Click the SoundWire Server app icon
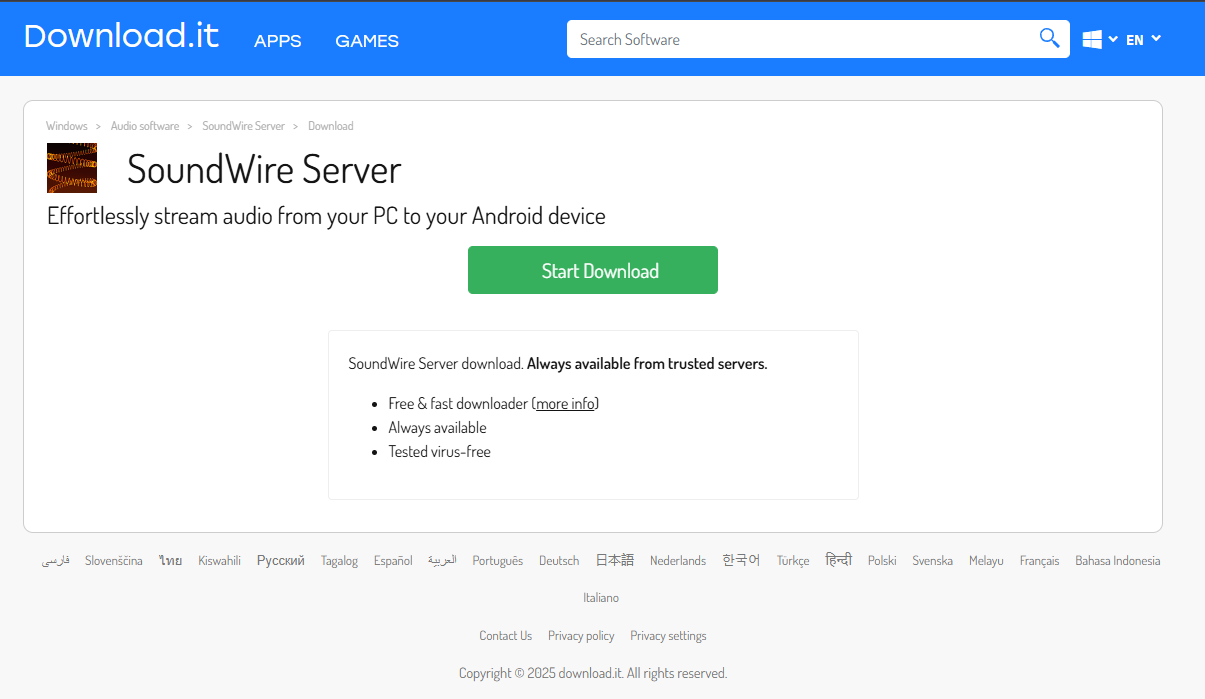 72,168
